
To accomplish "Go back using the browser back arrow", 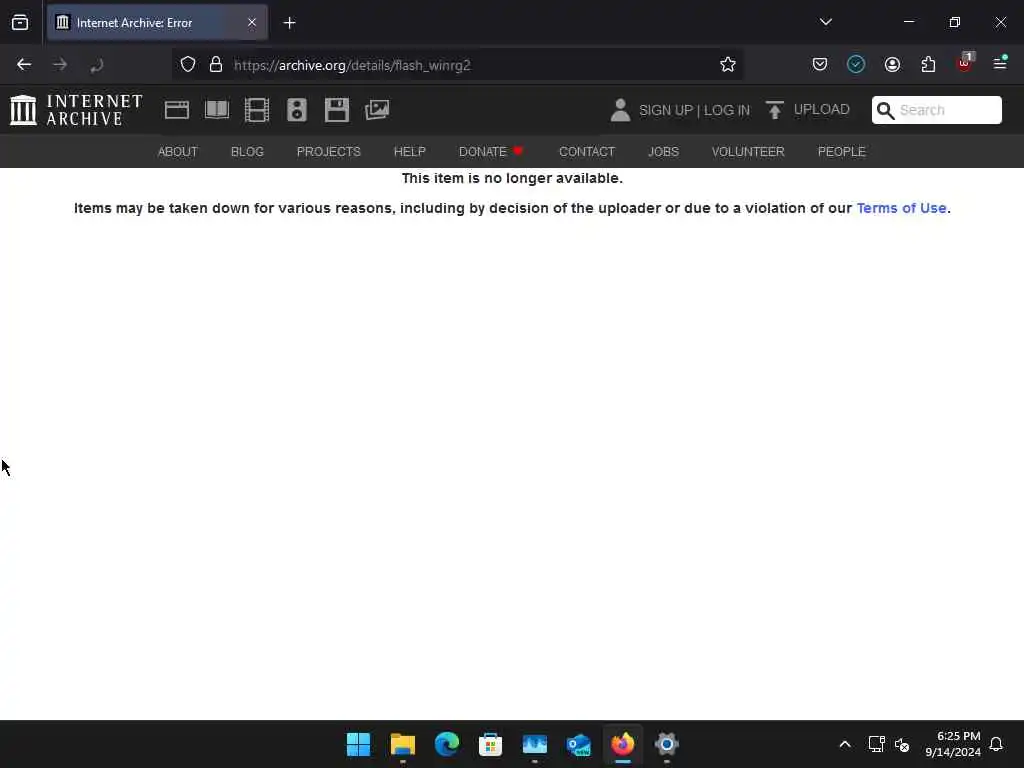I will pos(24,65).
